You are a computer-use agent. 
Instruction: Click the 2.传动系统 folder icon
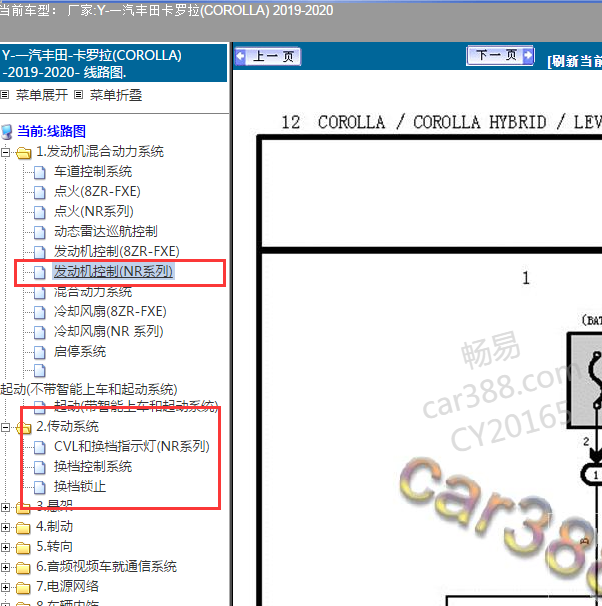[24, 428]
